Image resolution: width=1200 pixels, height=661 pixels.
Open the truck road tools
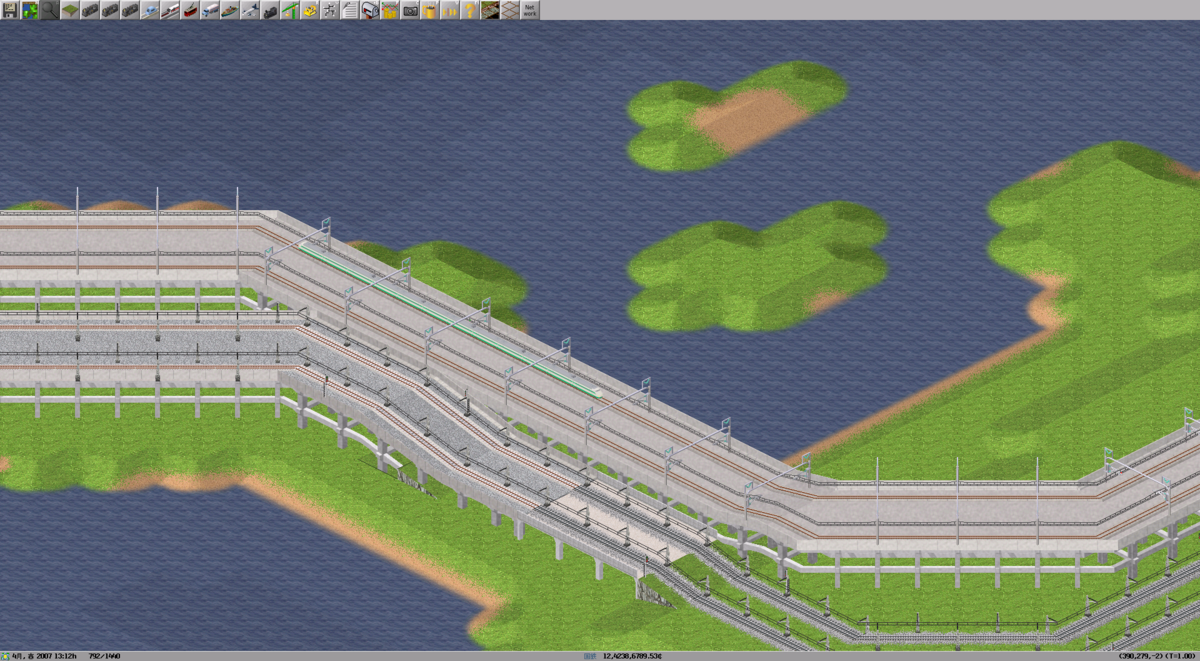210,10
